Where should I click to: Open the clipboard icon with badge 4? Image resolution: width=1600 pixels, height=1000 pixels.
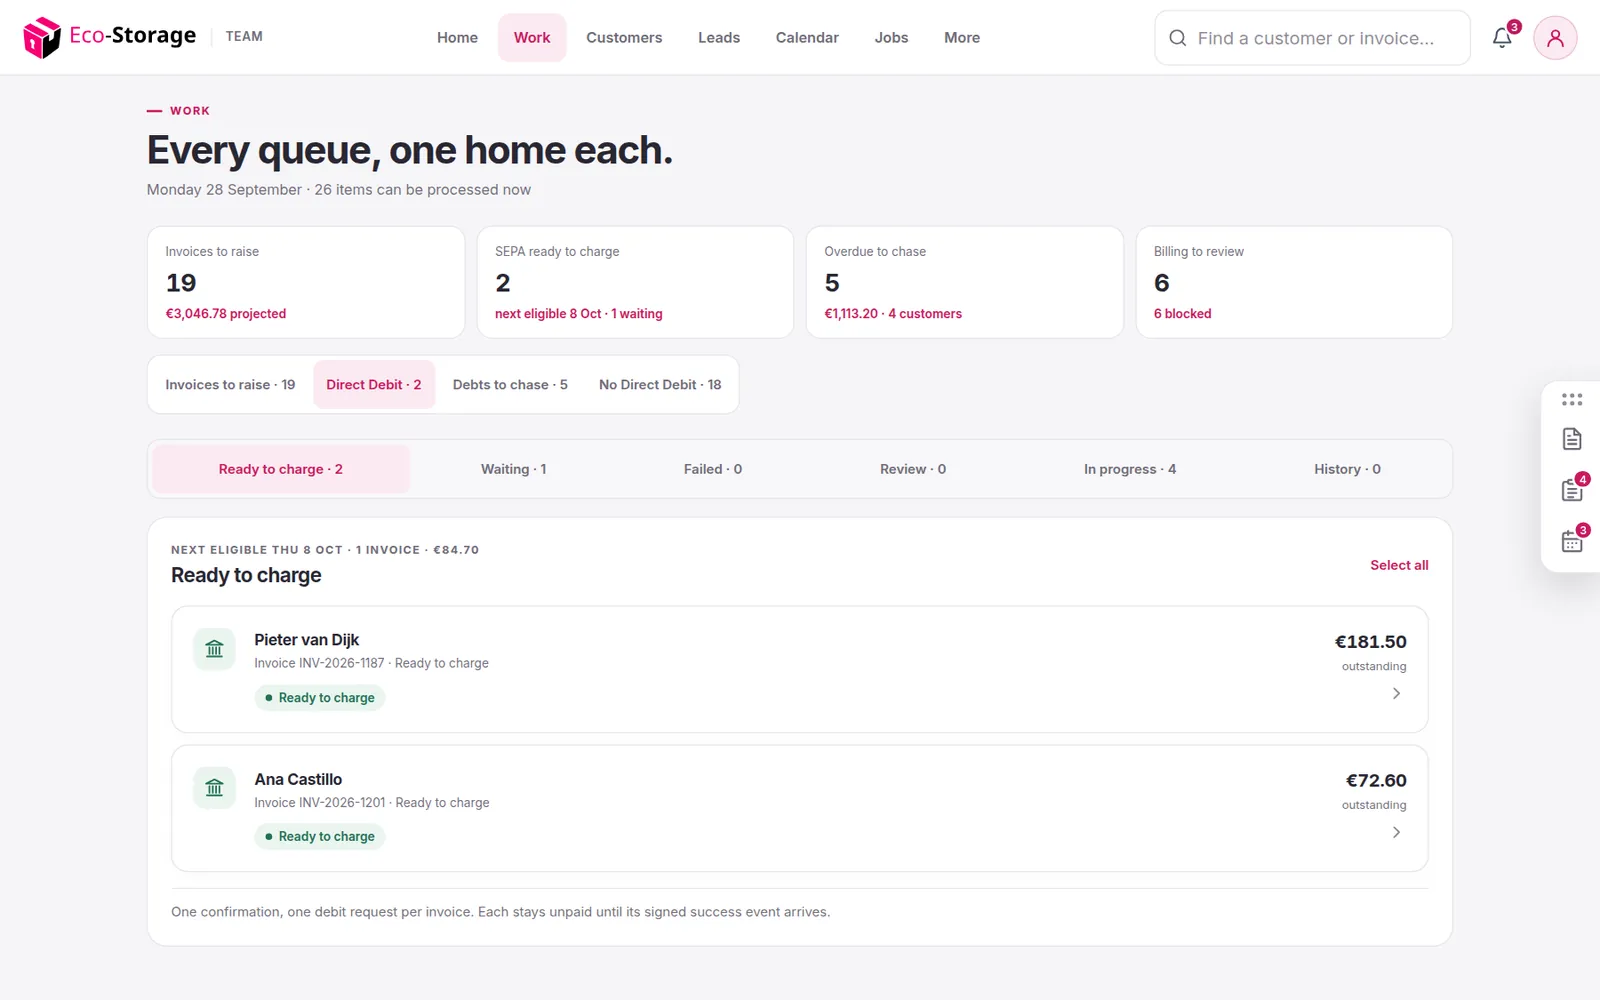[1572, 490]
